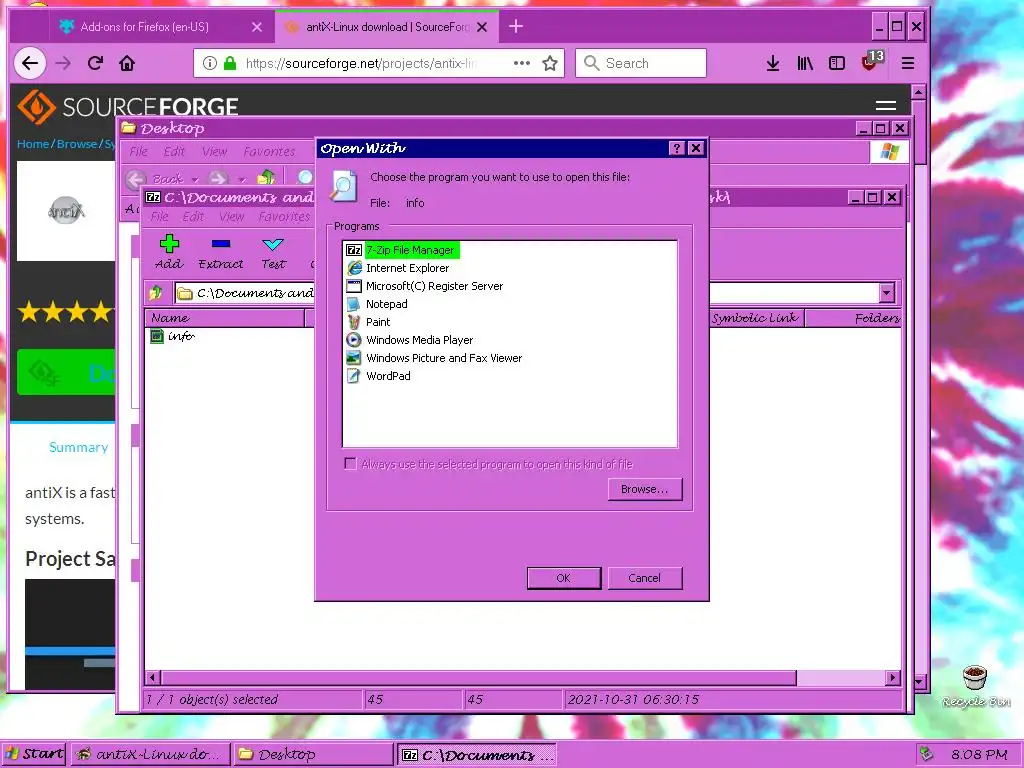Open Firefox page actions (three dots)
Screen dimensions: 1024x768
(522, 63)
